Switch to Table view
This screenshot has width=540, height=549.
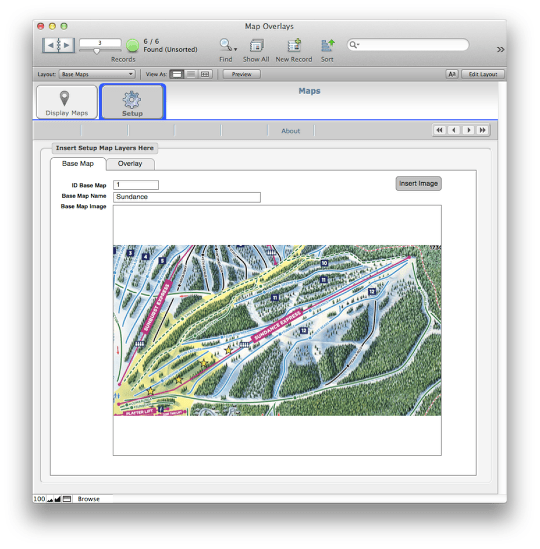click(205, 74)
